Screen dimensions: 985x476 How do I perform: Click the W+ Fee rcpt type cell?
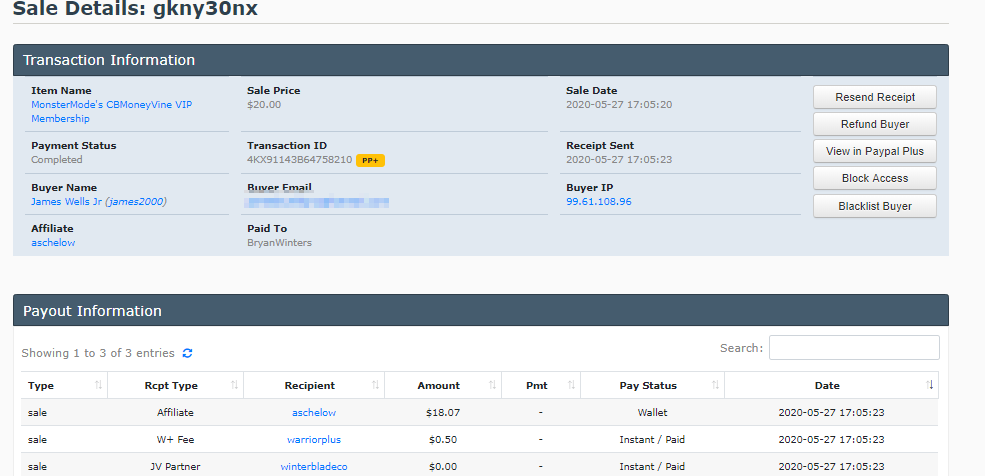[175, 440]
